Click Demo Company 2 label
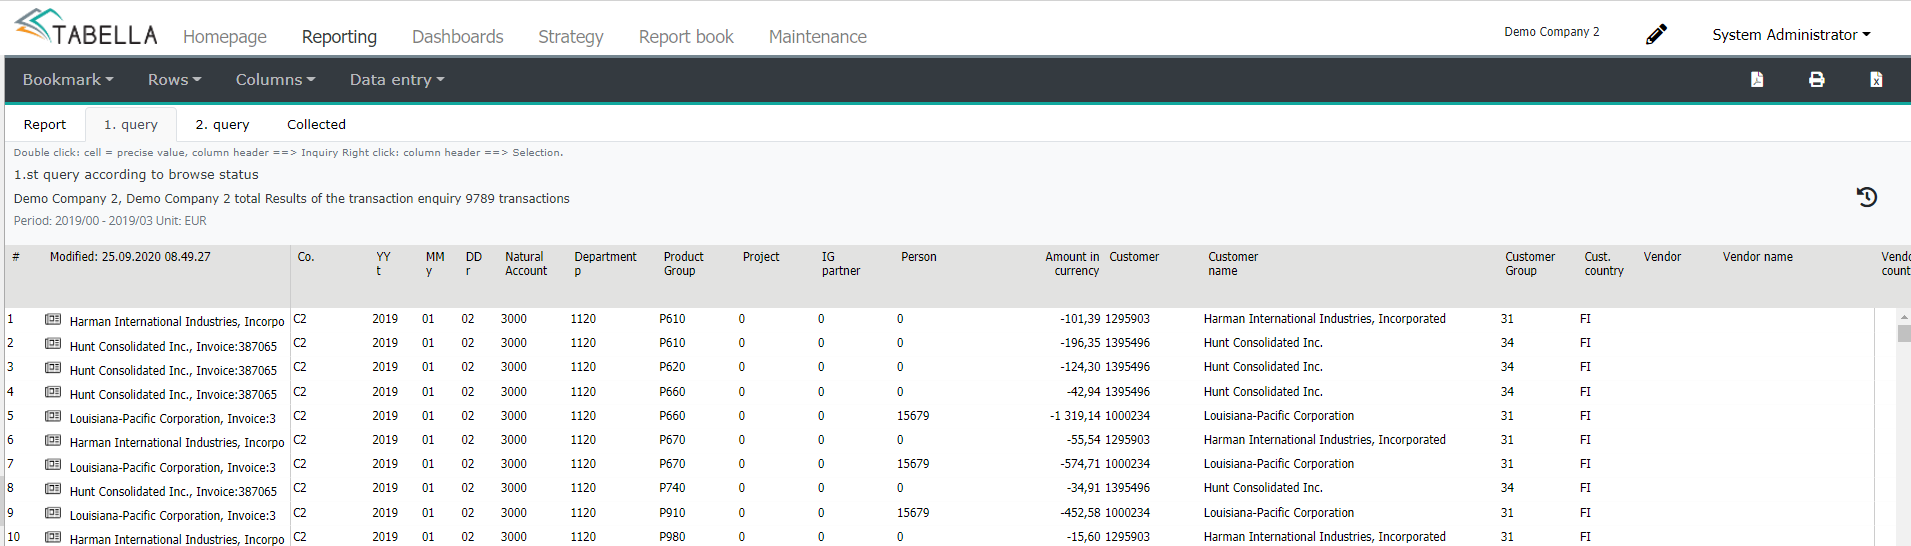Screen dimensions: 1911x546 click(x=1551, y=32)
